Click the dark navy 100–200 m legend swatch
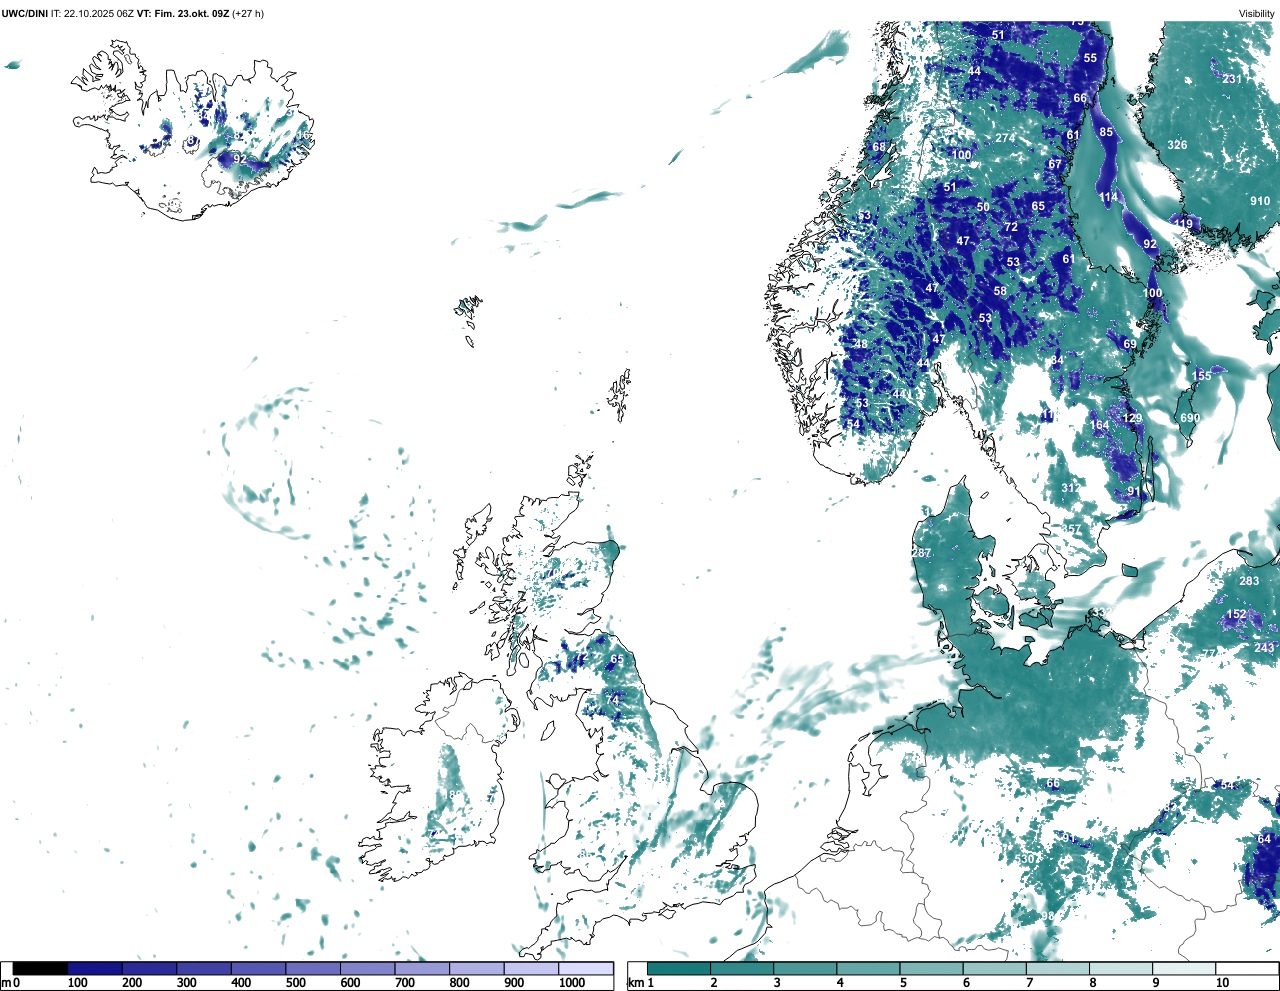1280x991 pixels. click(95, 969)
